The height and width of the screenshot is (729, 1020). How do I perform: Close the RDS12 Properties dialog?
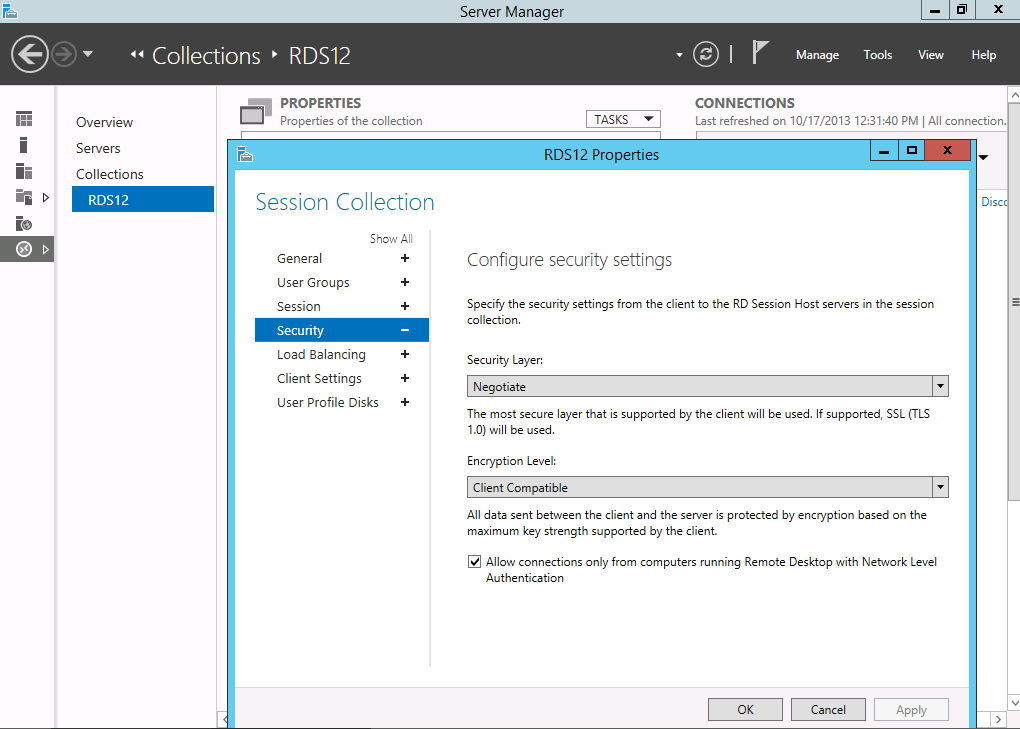pyautogui.click(x=948, y=151)
